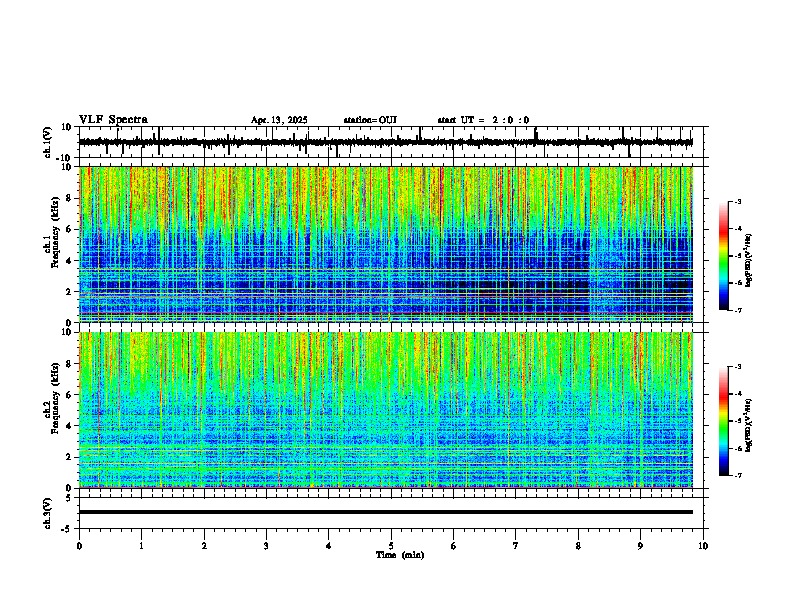Click the 'ch.3(V)' axis label
The image size is (792, 612).
pyautogui.click(x=48, y=513)
